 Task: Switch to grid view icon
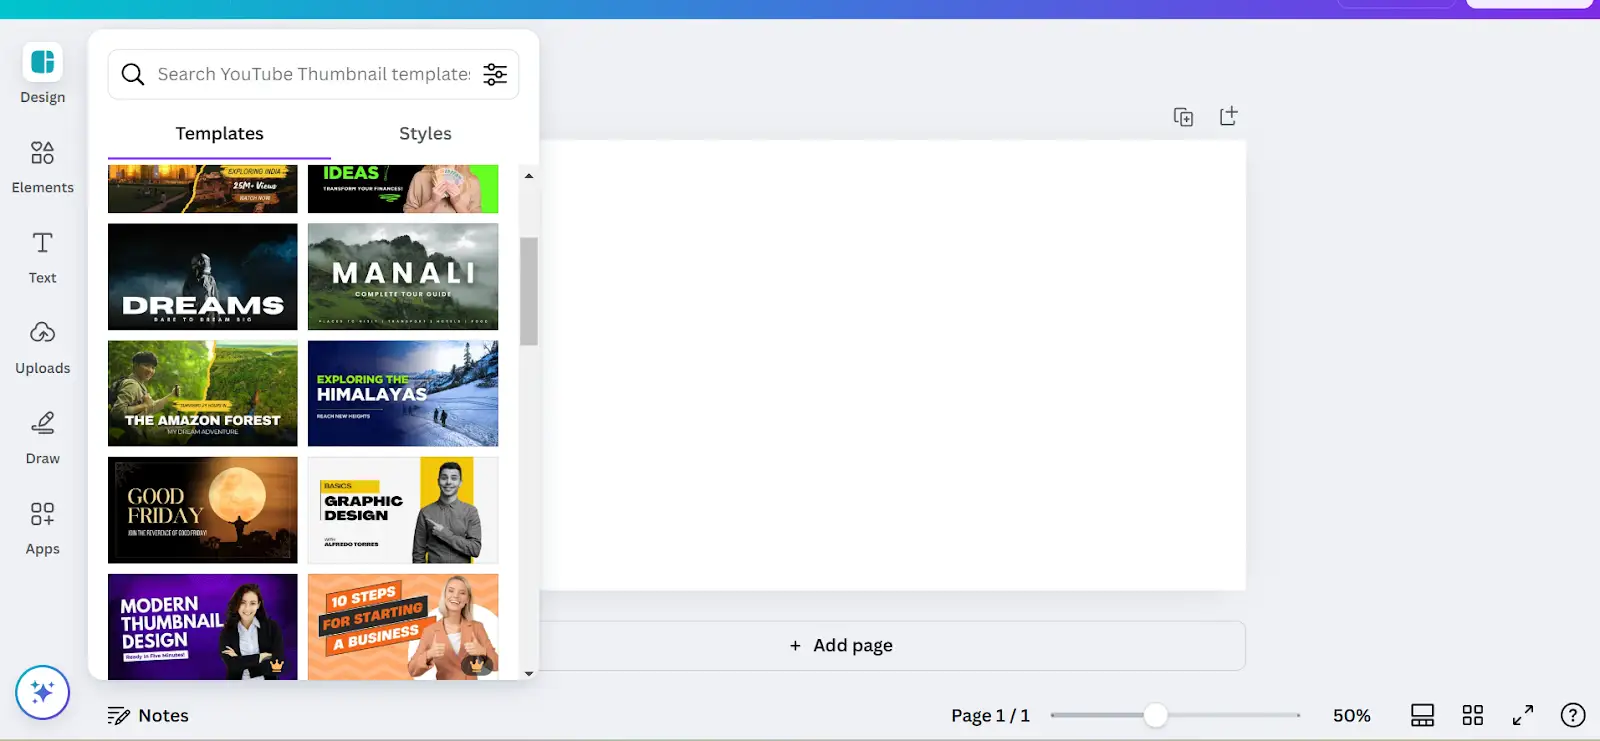1473,715
